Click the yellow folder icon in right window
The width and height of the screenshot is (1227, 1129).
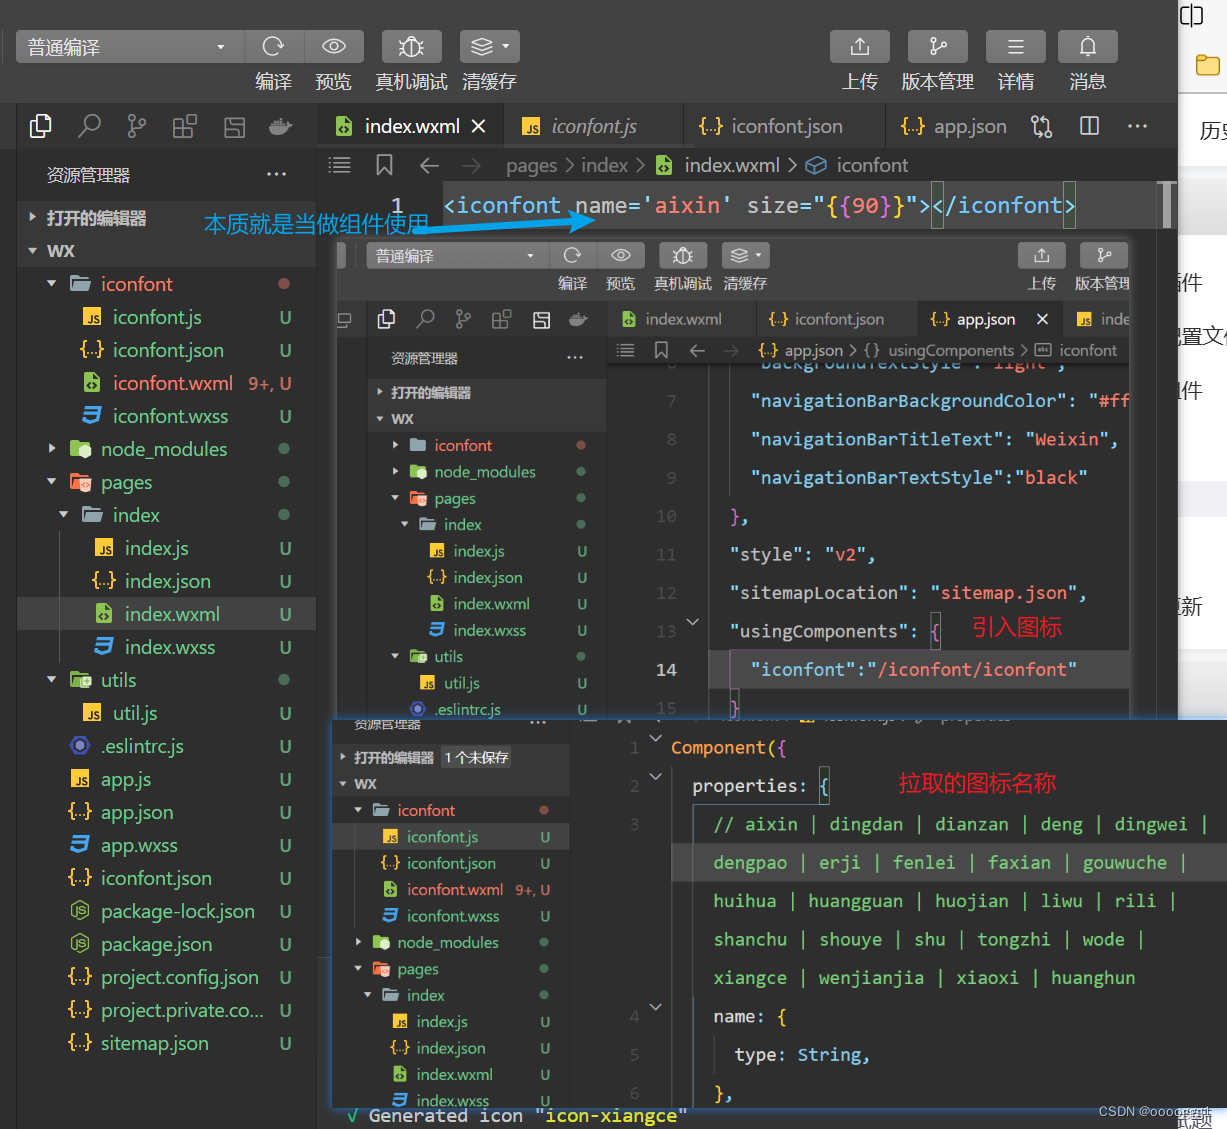(x=1208, y=65)
